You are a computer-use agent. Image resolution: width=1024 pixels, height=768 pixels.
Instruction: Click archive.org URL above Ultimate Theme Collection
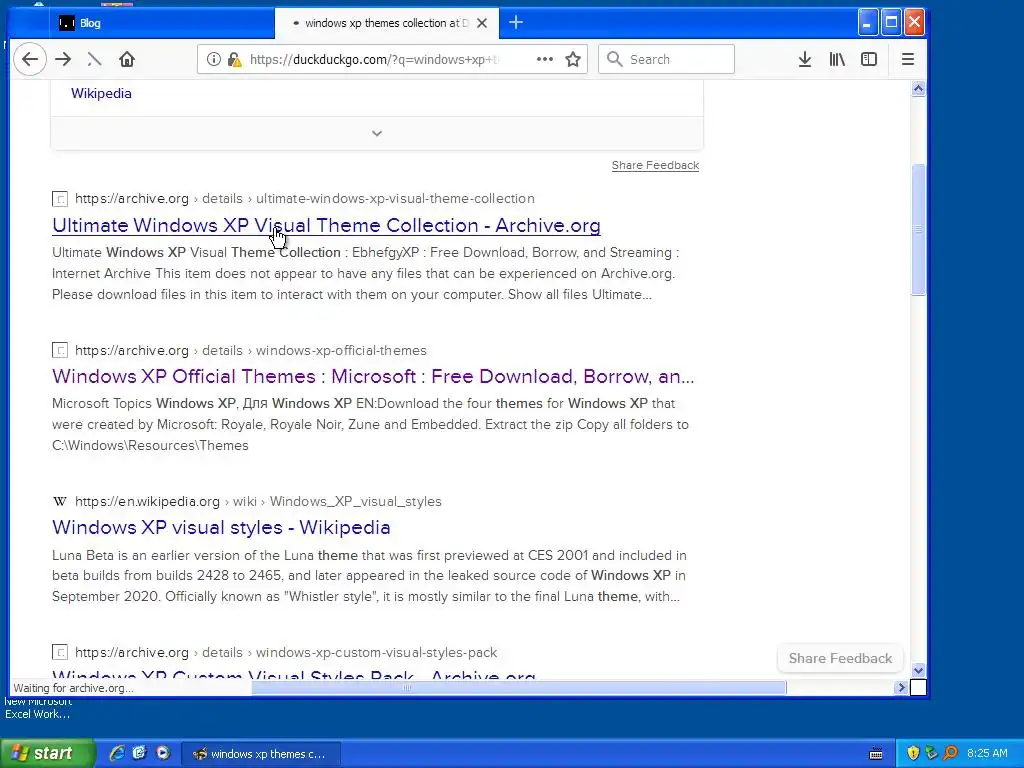click(x=304, y=199)
